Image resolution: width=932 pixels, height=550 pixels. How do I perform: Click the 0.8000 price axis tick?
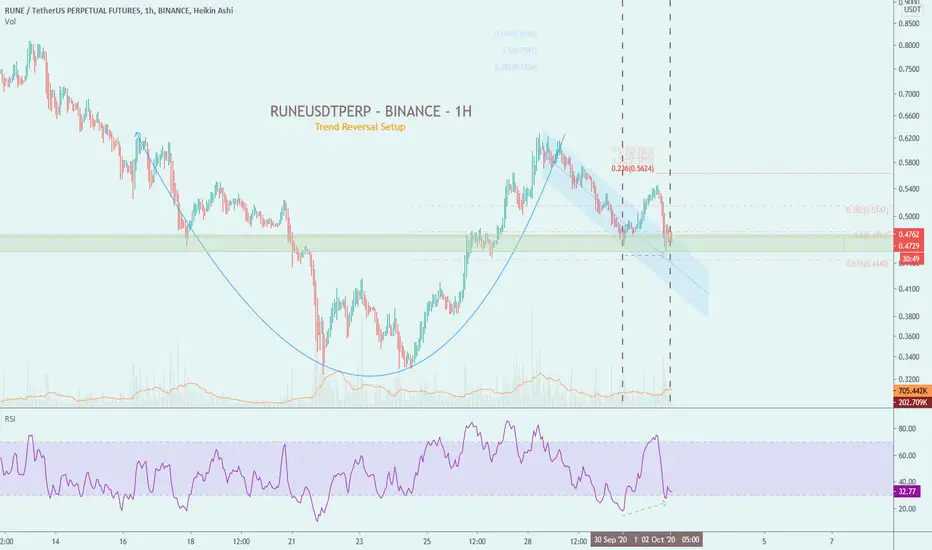point(909,46)
